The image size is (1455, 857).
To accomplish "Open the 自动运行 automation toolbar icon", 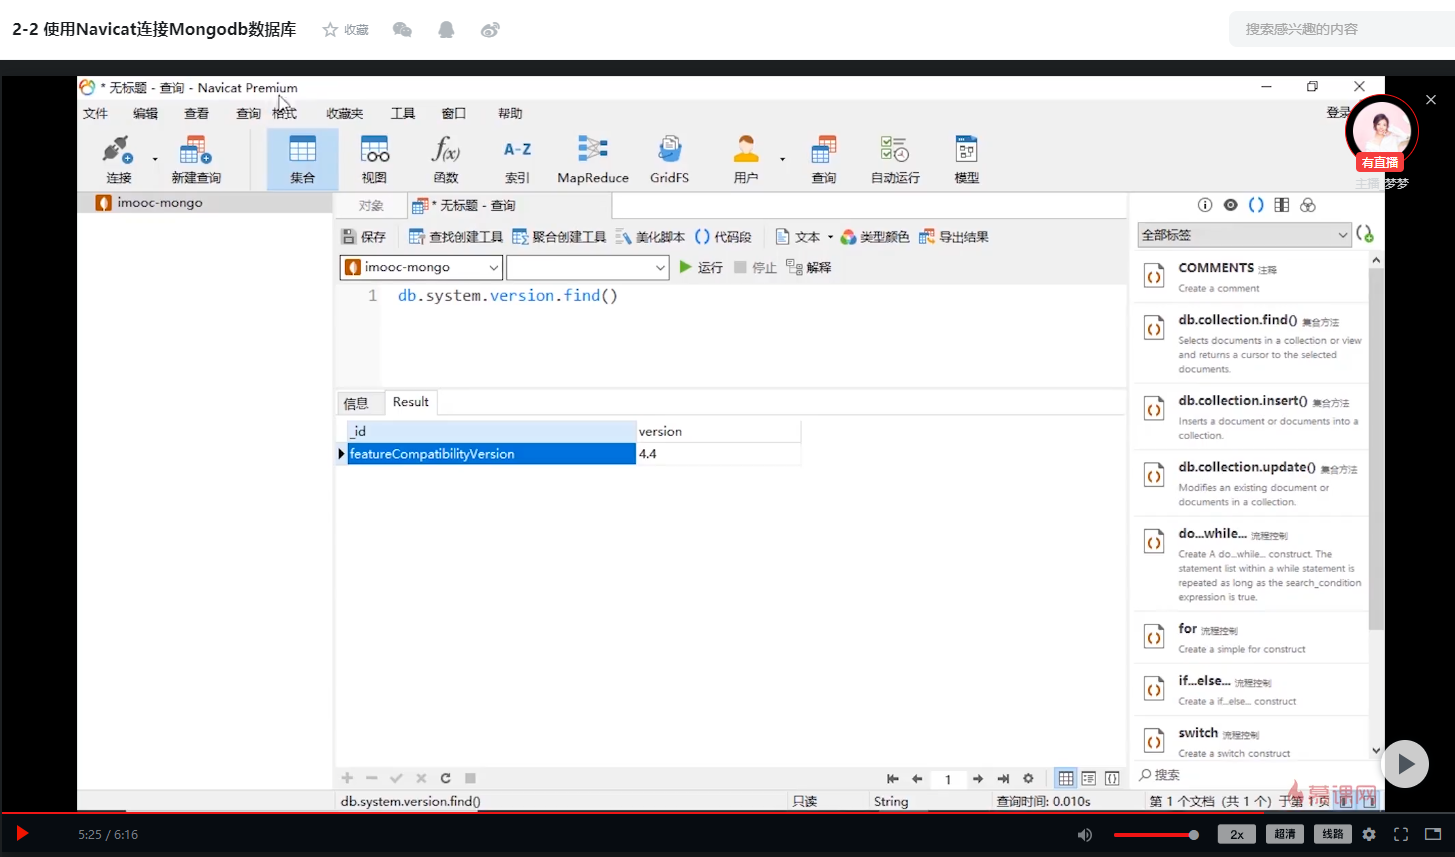I will point(895,160).
